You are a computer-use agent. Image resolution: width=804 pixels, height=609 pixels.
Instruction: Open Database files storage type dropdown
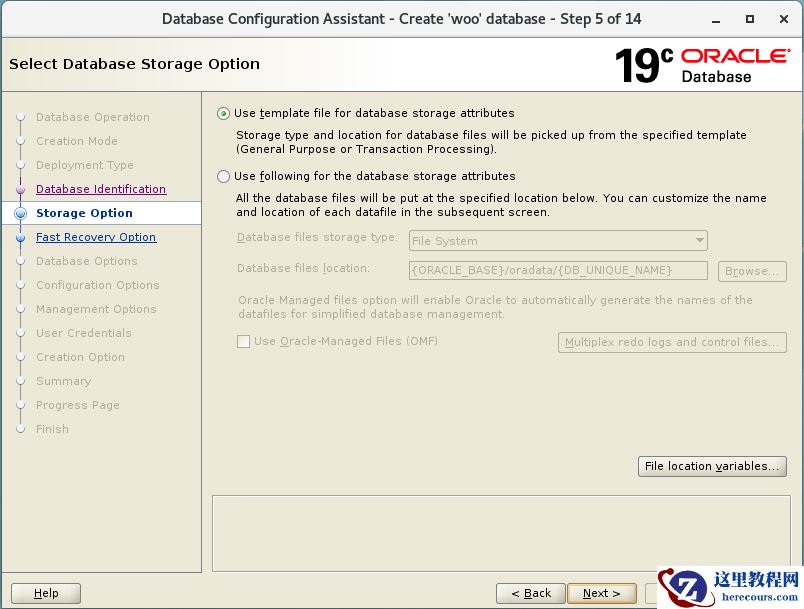(x=558, y=241)
